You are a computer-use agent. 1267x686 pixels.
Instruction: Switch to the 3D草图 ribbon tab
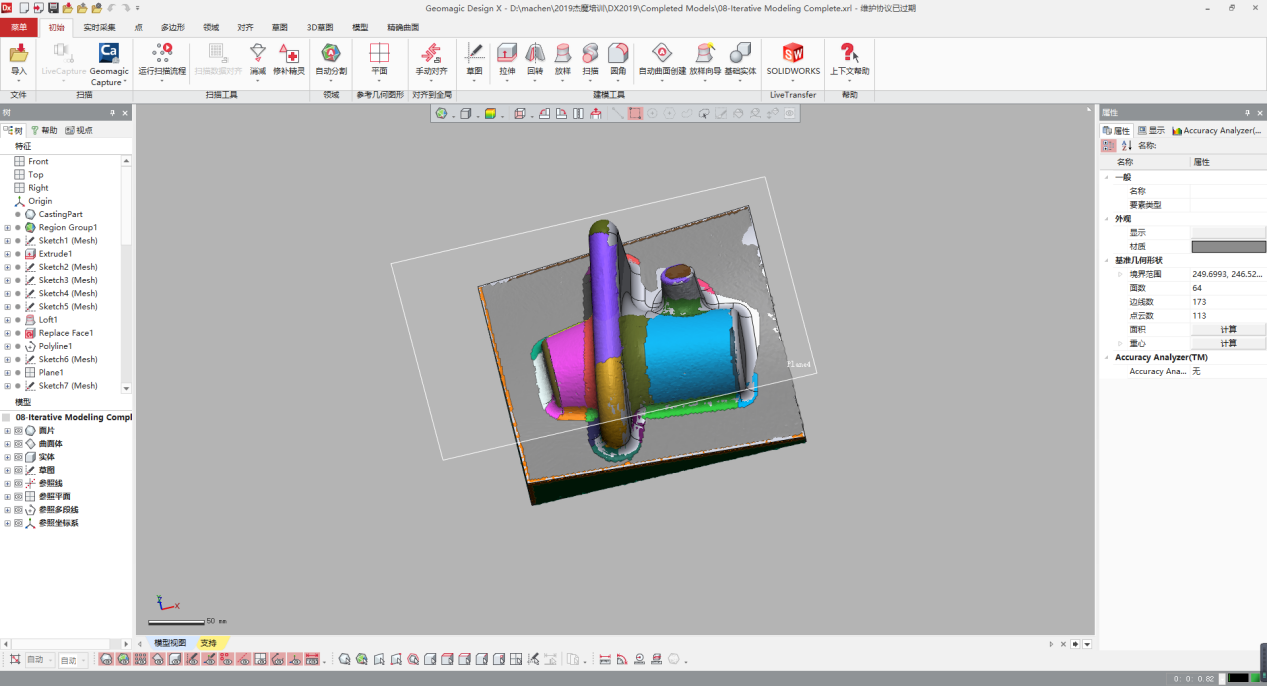(317, 28)
